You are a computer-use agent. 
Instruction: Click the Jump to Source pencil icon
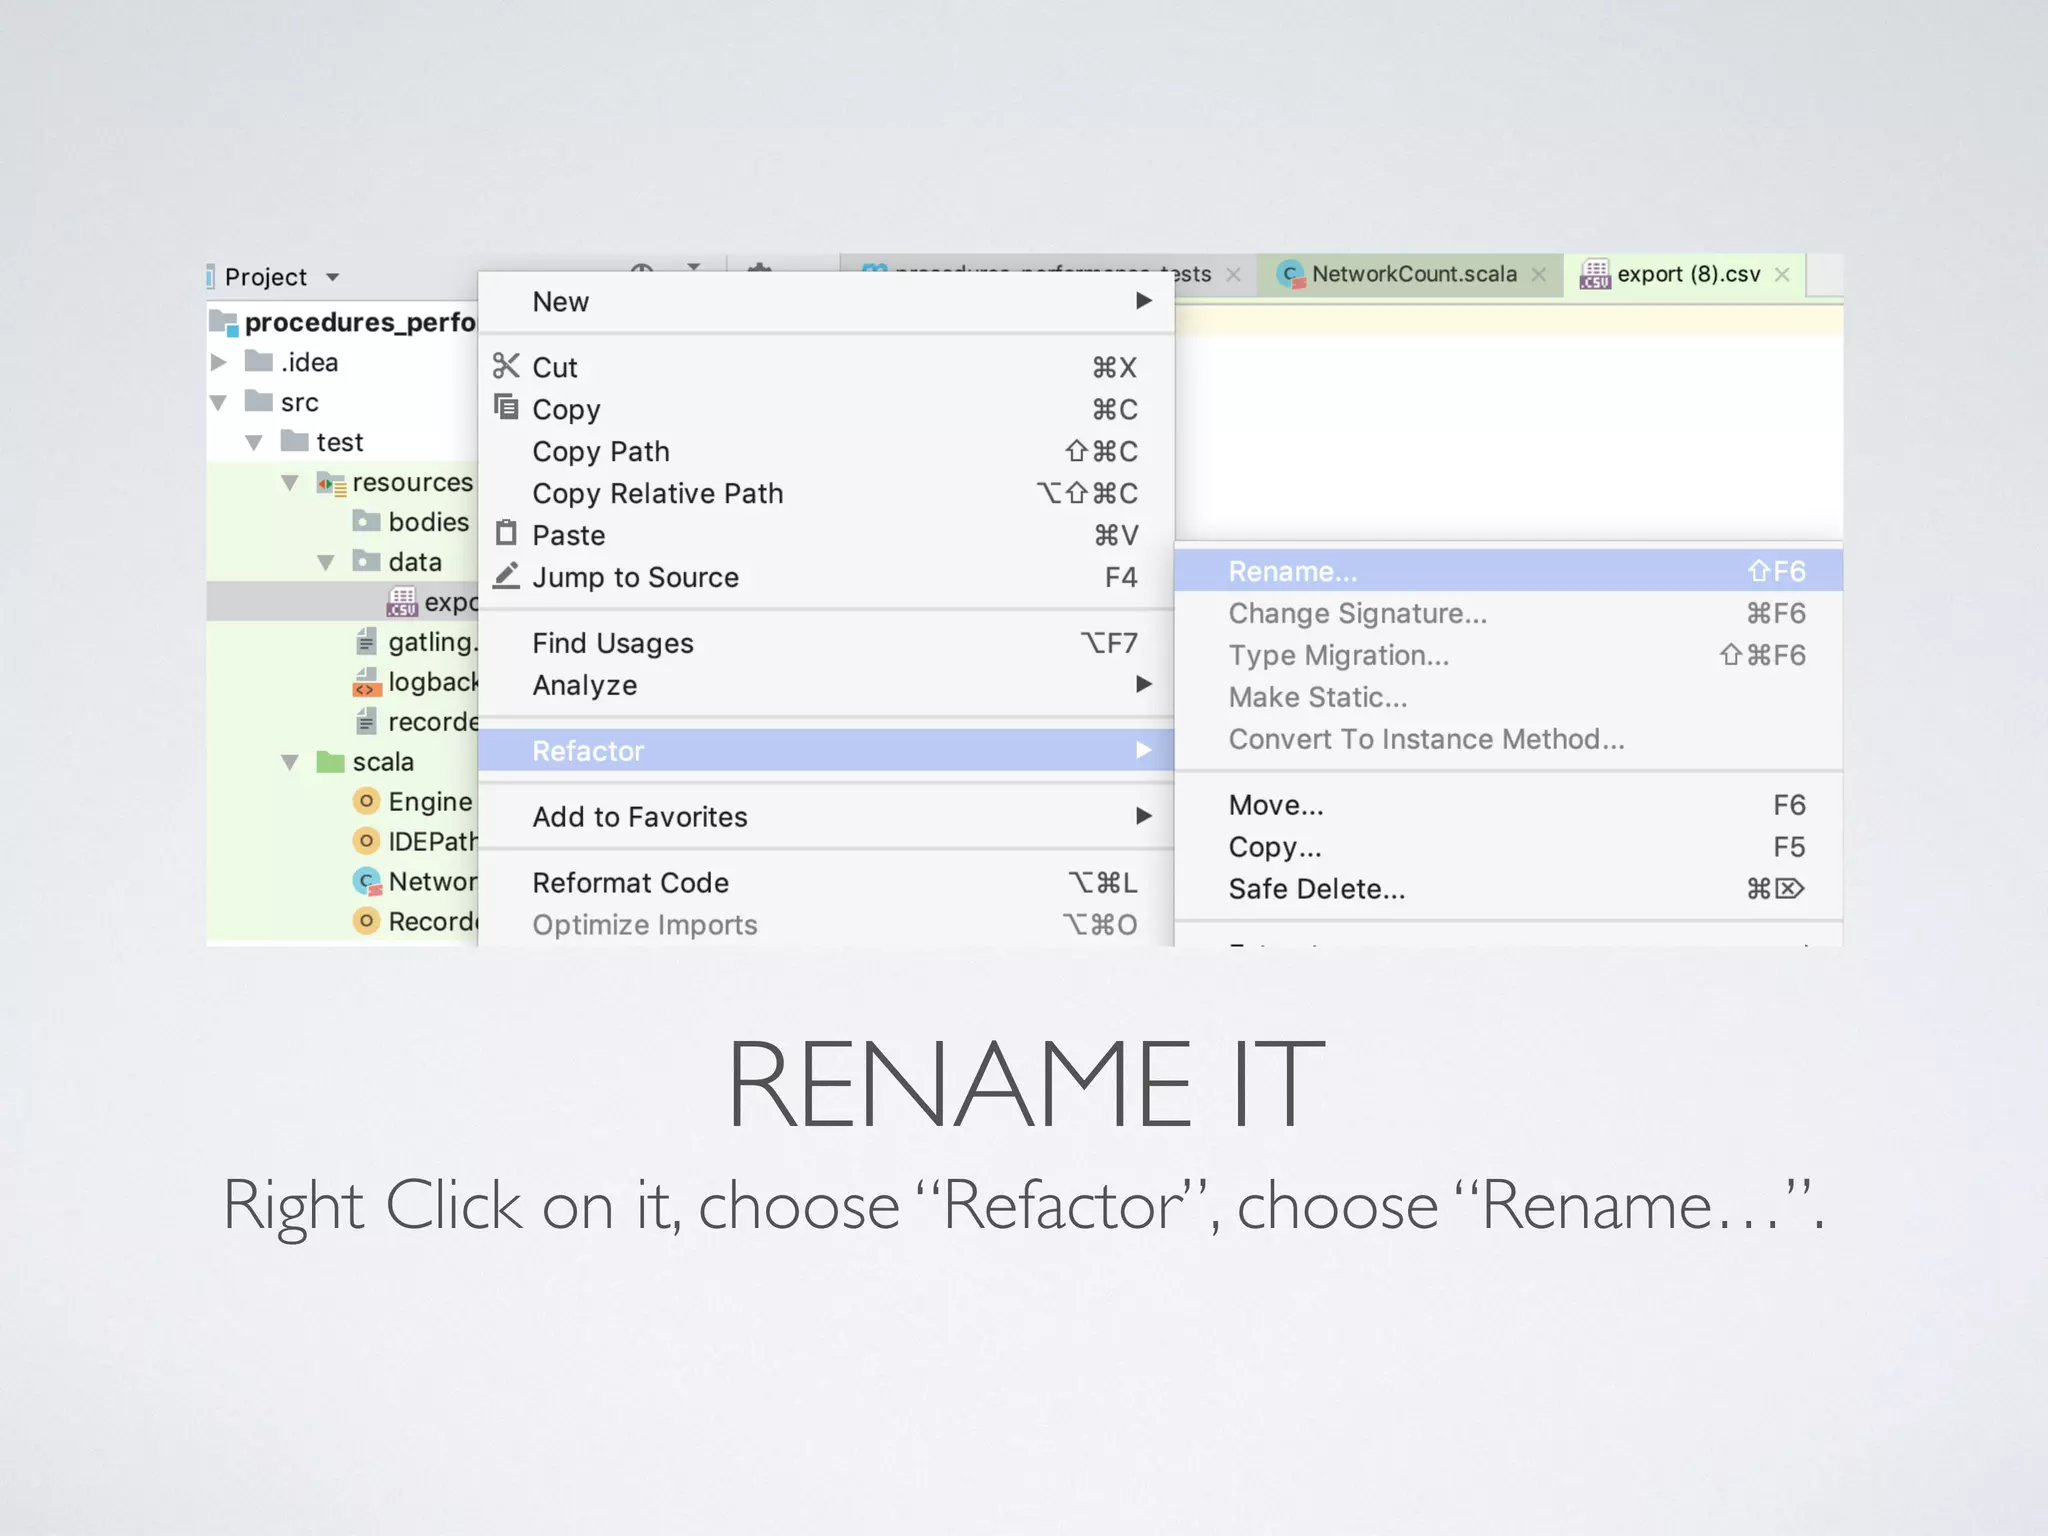[x=506, y=576]
